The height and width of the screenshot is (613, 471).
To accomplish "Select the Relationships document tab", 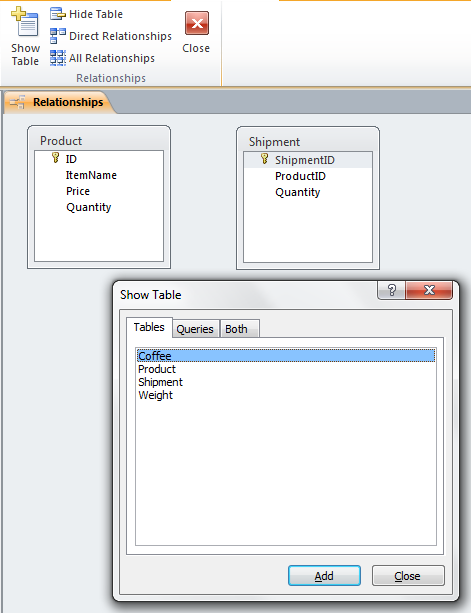I will [59, 102].
